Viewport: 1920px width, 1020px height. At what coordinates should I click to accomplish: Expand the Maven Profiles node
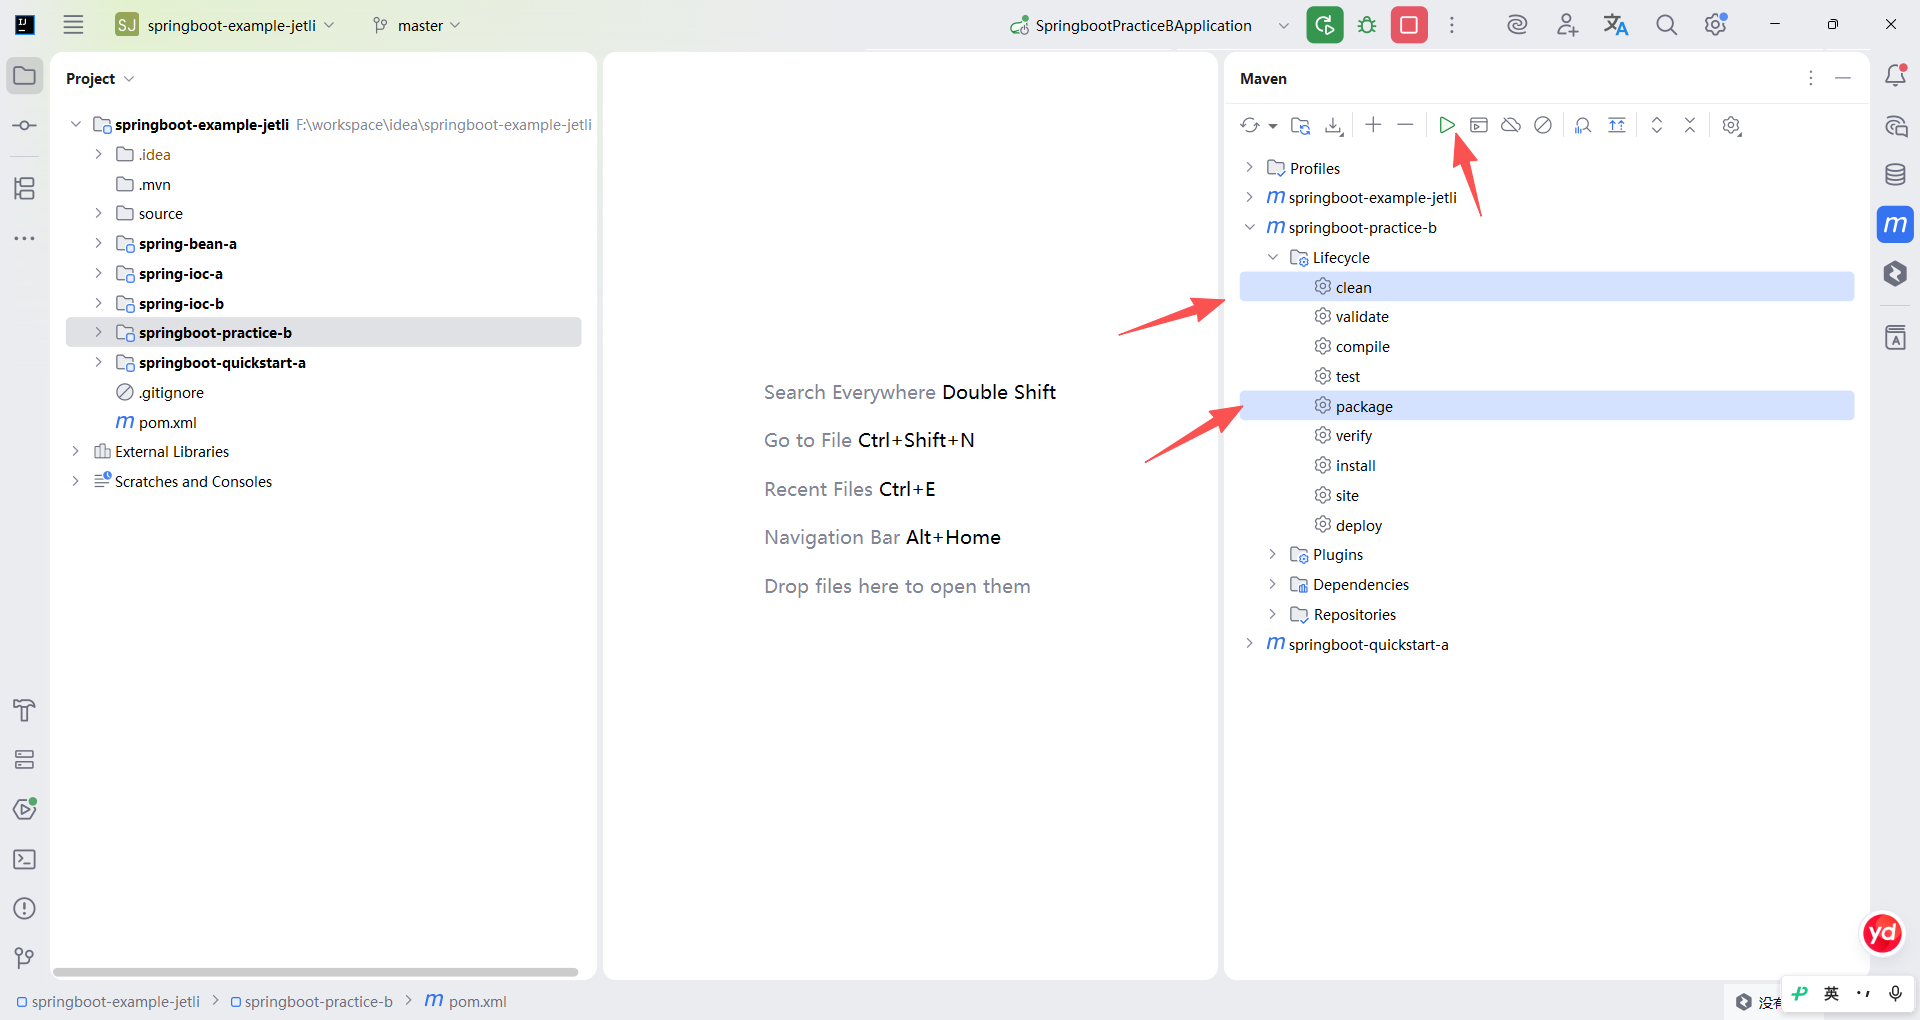coord(1250,167)
